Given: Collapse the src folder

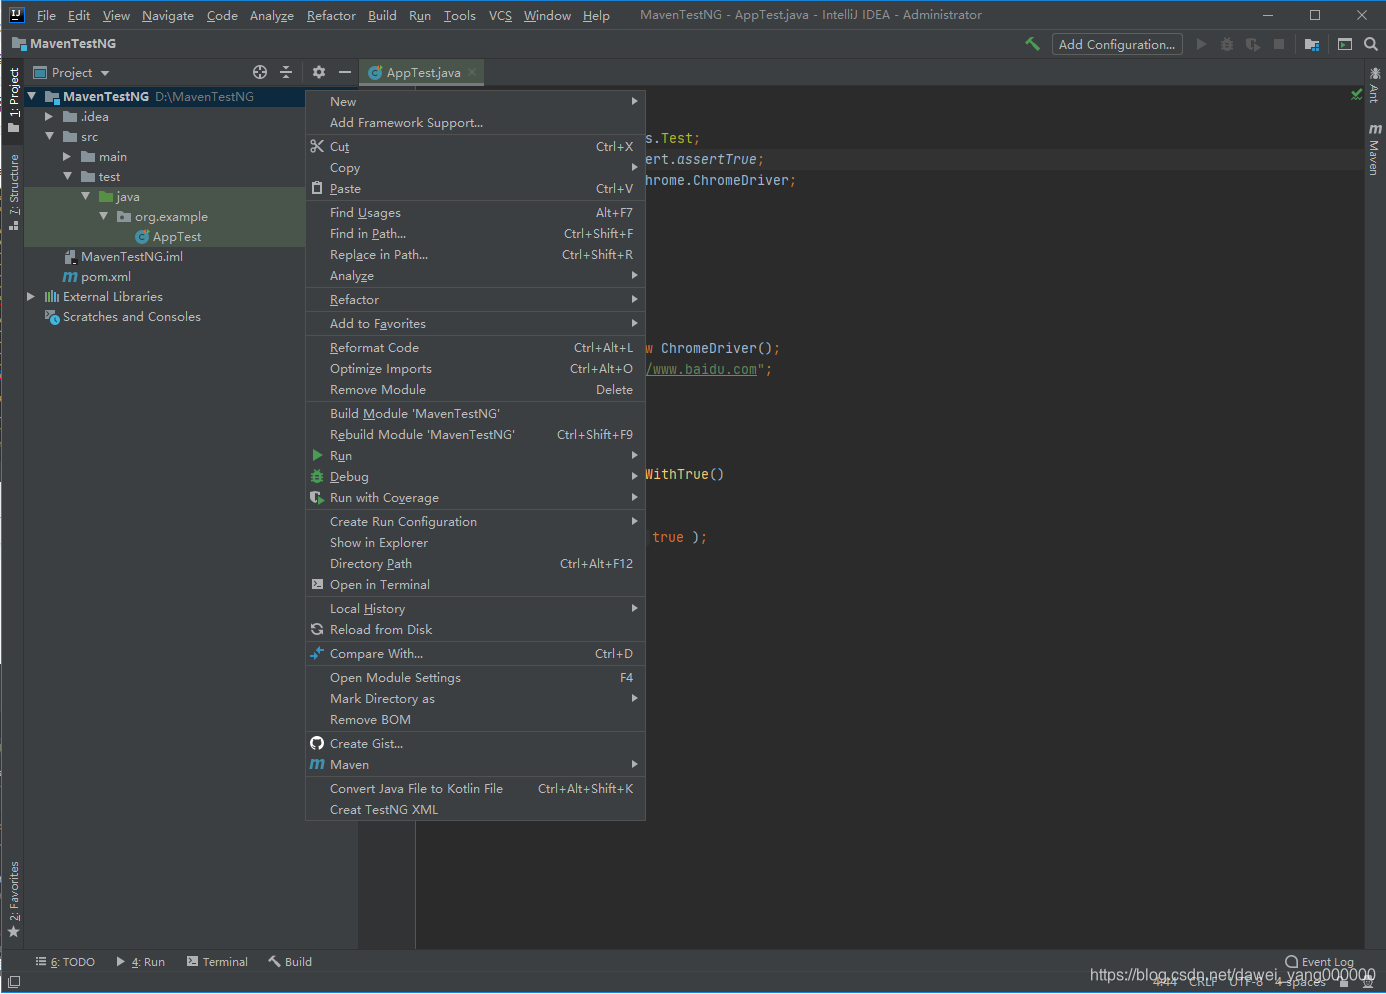Looking at the screenshot, I should [49, 136].
